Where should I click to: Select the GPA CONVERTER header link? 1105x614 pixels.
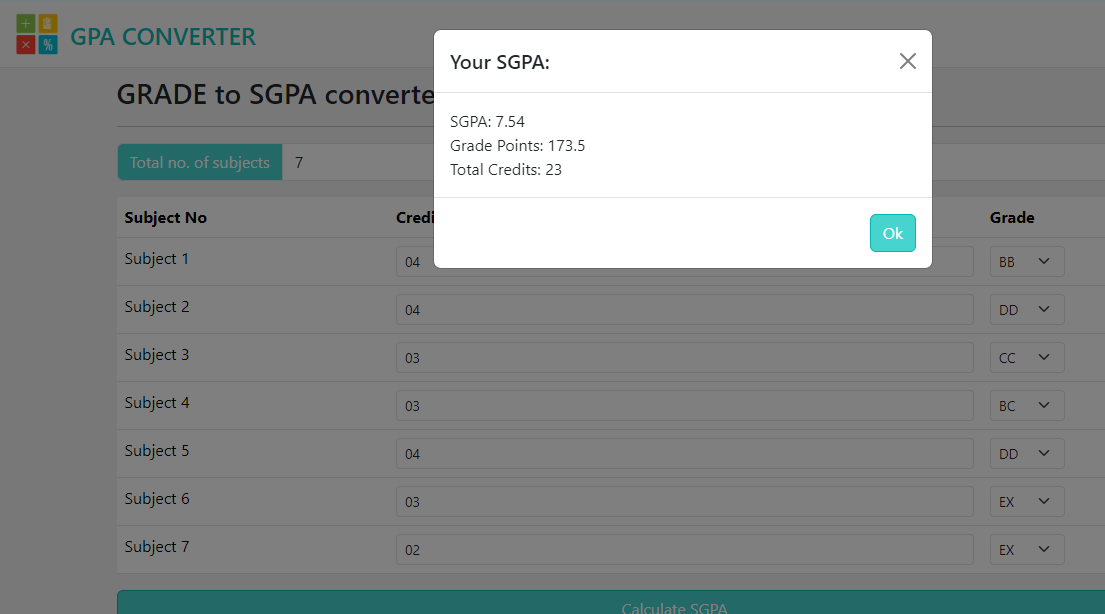(x=162, y=36)
